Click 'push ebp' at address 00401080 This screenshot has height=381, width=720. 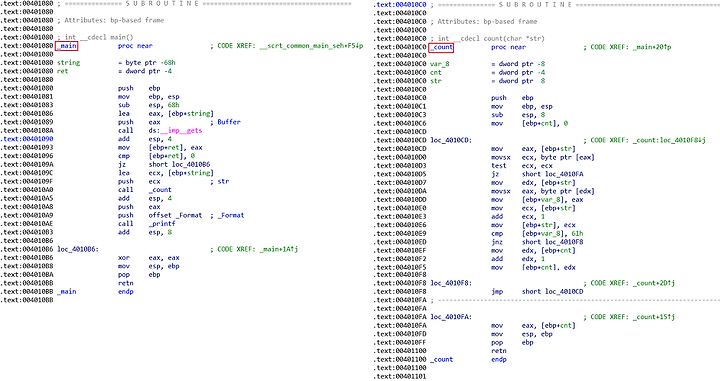click(x=139, y=88)
